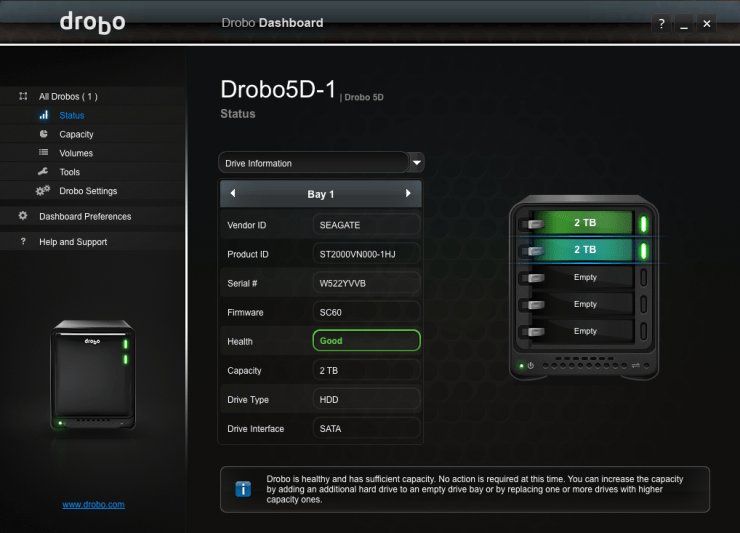Click the transfer arrows icon on Drobo graphic
The image size is (740, 533).
point(636,365)
